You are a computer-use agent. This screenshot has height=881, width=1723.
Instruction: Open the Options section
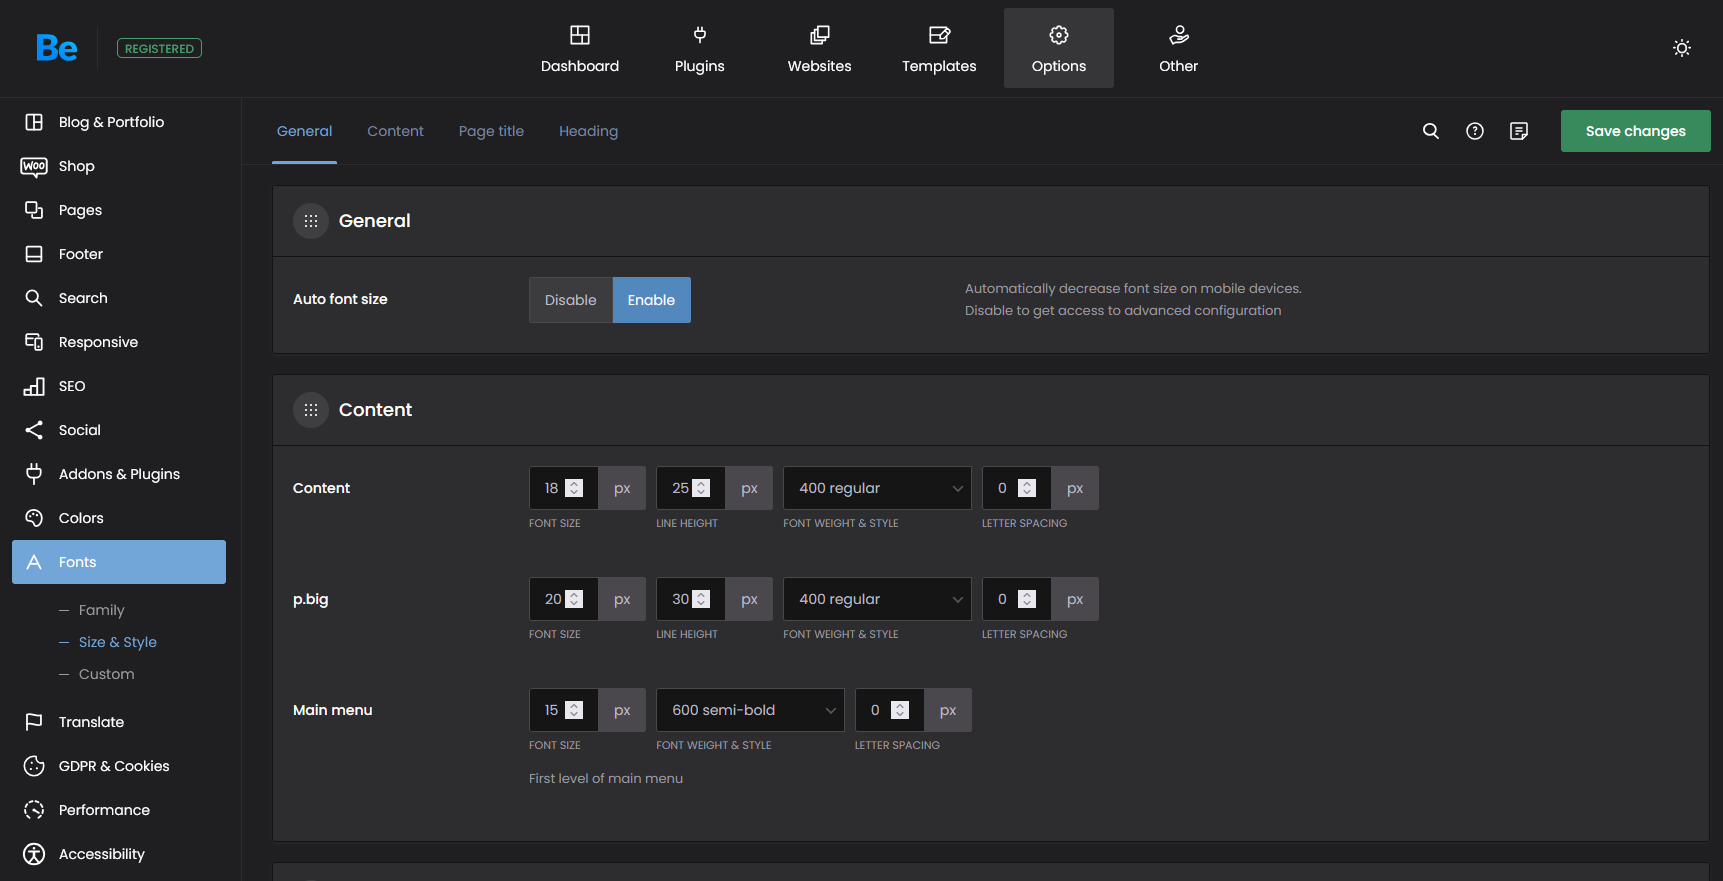pyautogui.click(x=1059, y=48)
